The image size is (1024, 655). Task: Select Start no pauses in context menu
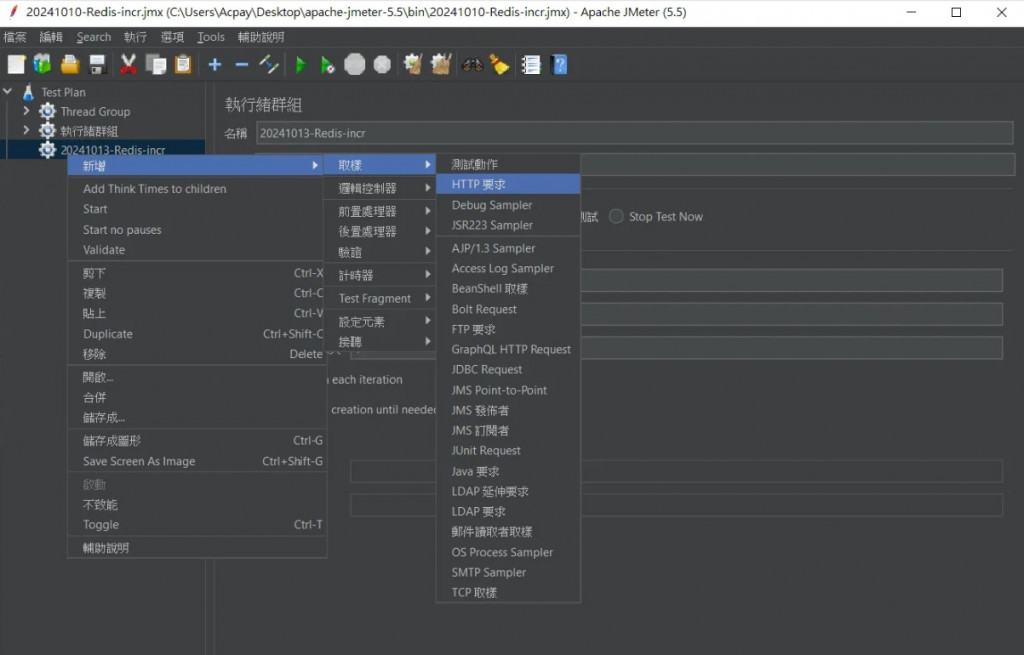197,229
